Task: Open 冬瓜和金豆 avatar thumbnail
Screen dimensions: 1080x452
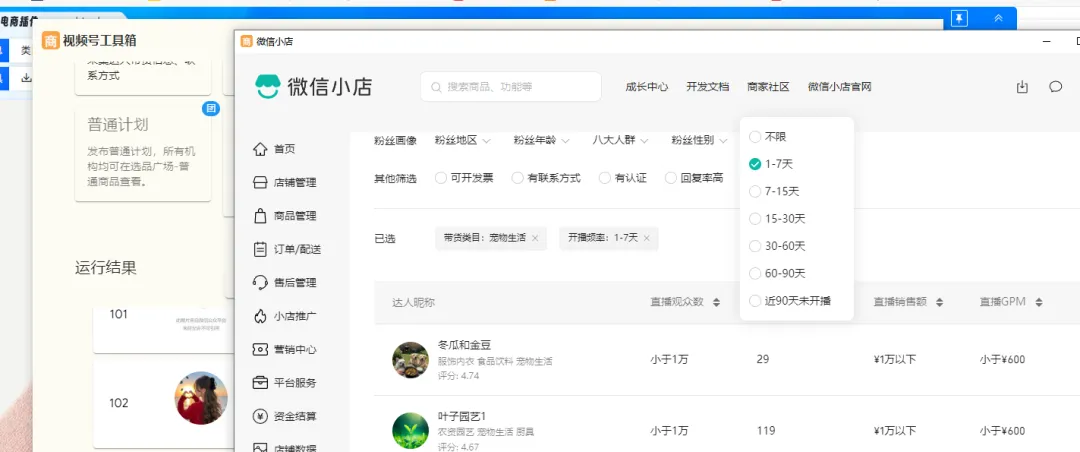Action: click(411, 360)
